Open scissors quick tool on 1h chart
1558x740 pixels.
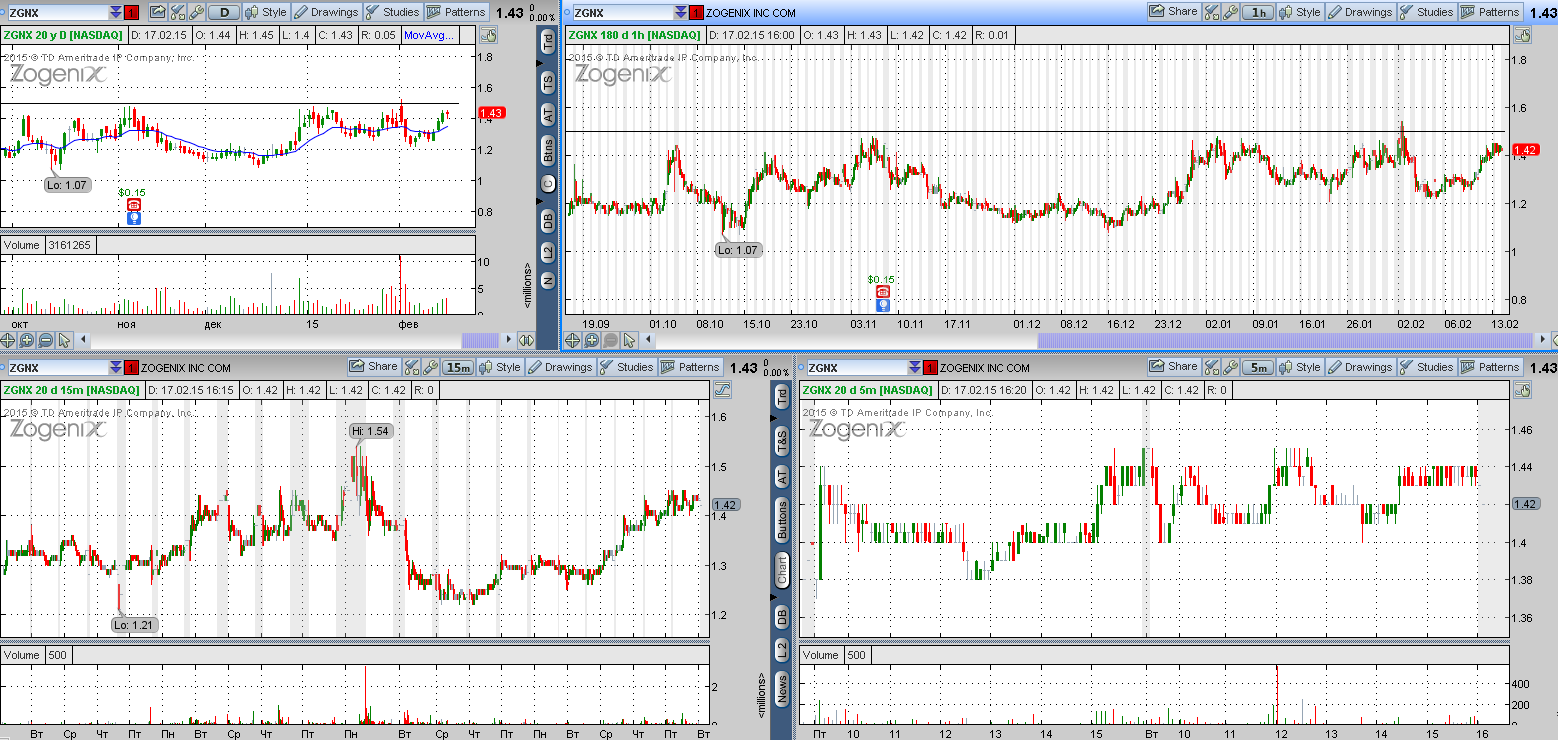point(1211,12)
